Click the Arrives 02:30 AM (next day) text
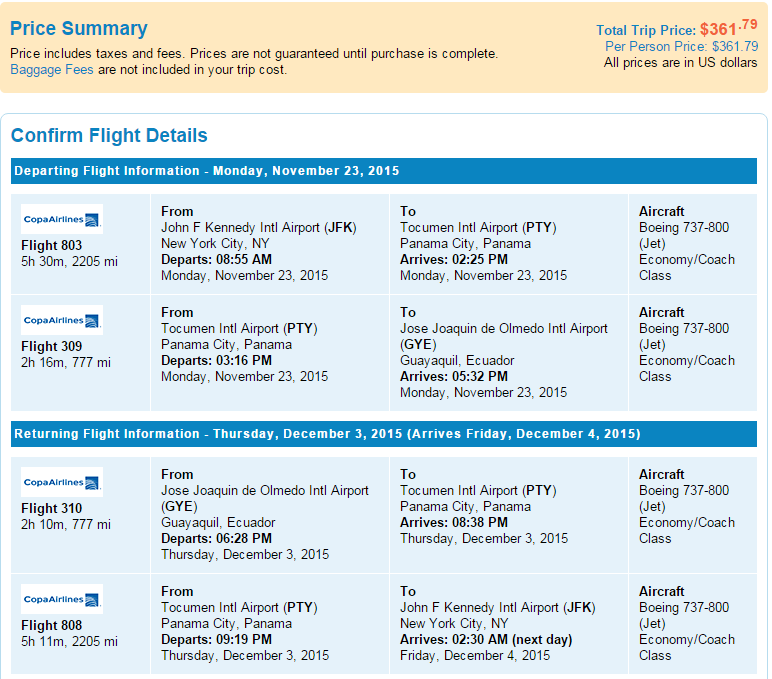The height and width of the screenshot is (679, 772). pyautogui.click(x=486, y=640)
